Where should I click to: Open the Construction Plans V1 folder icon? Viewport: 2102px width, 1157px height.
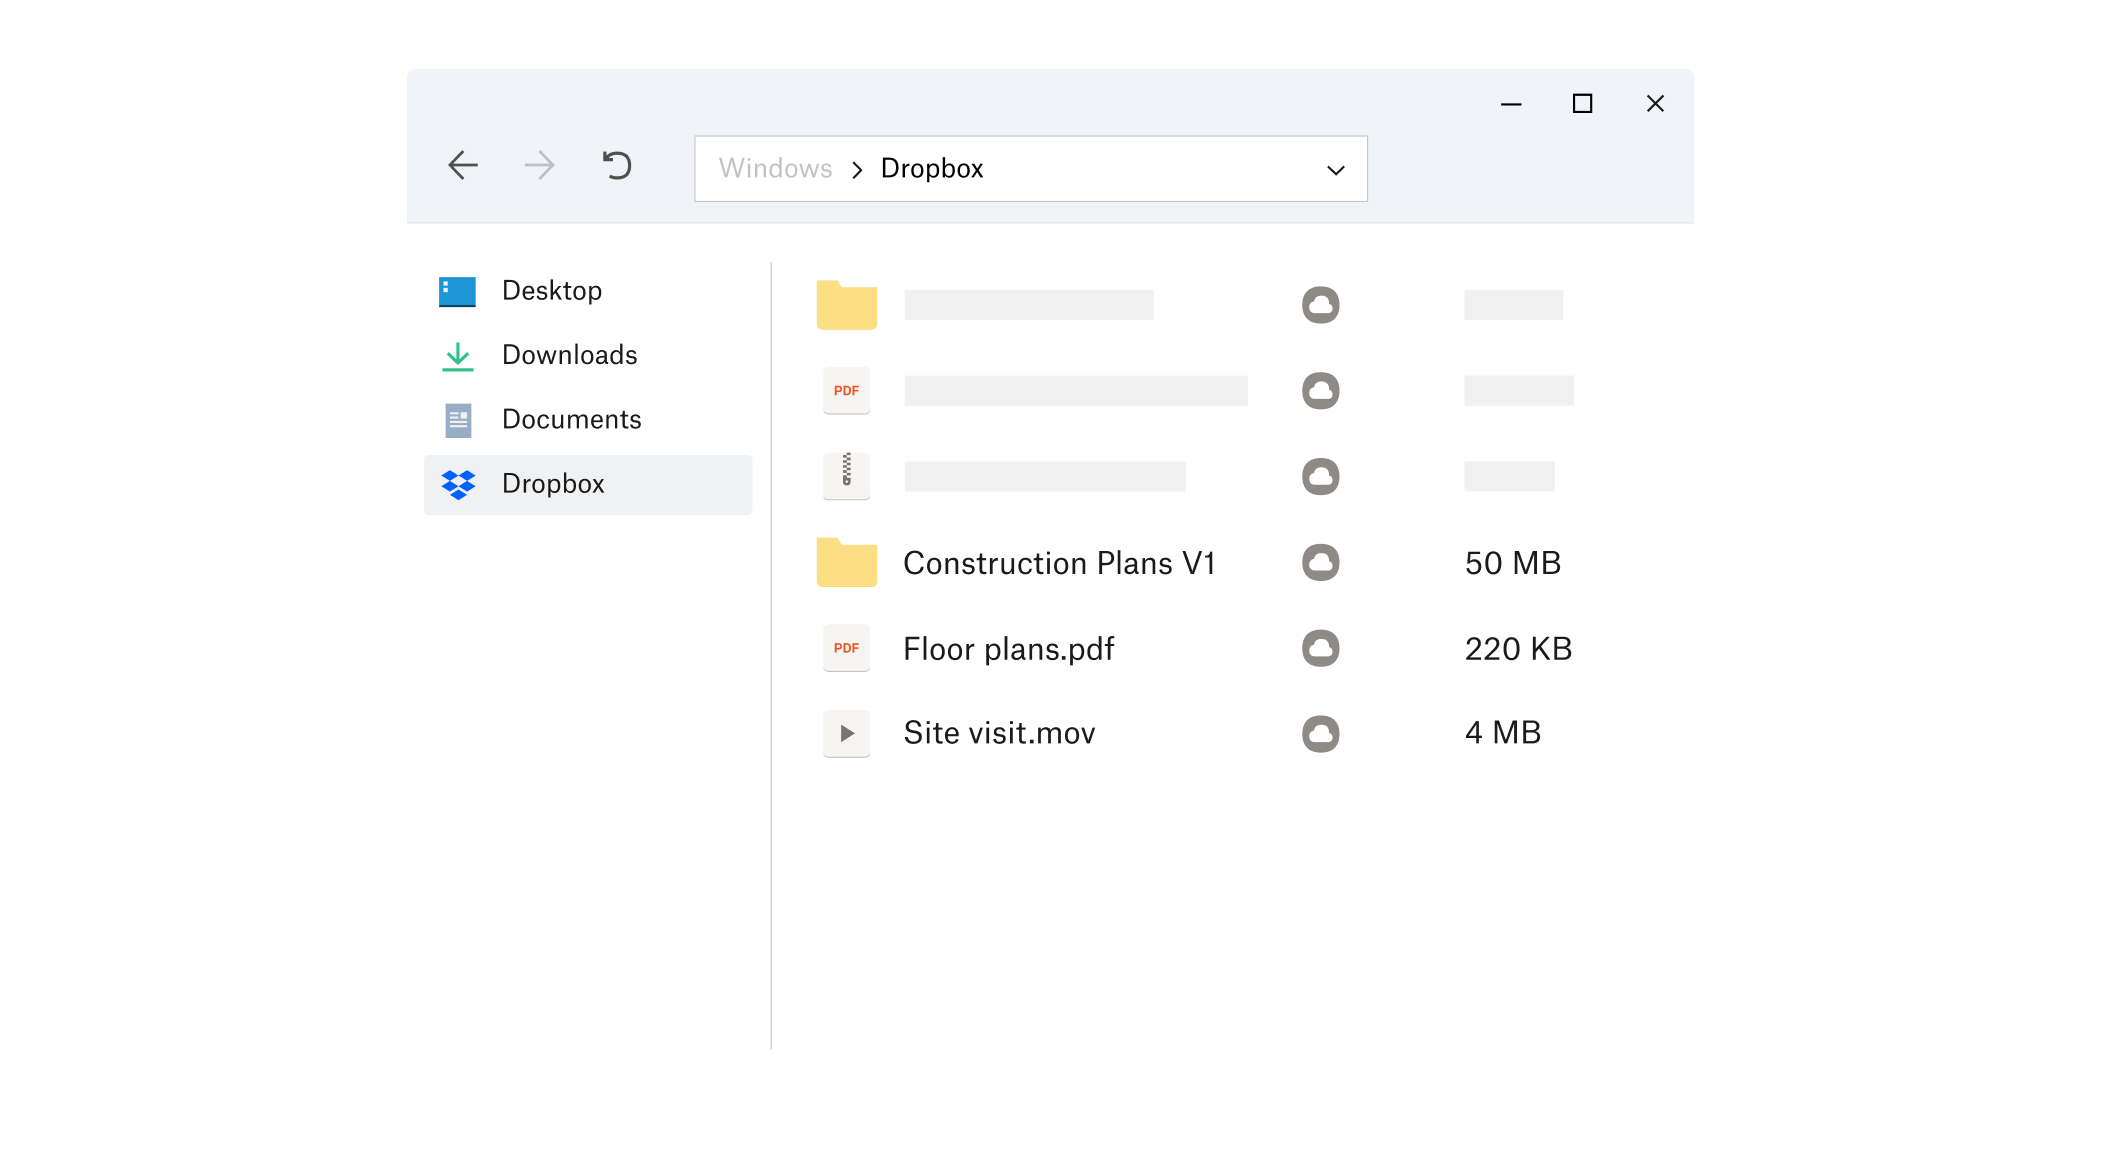pos(846,563)
